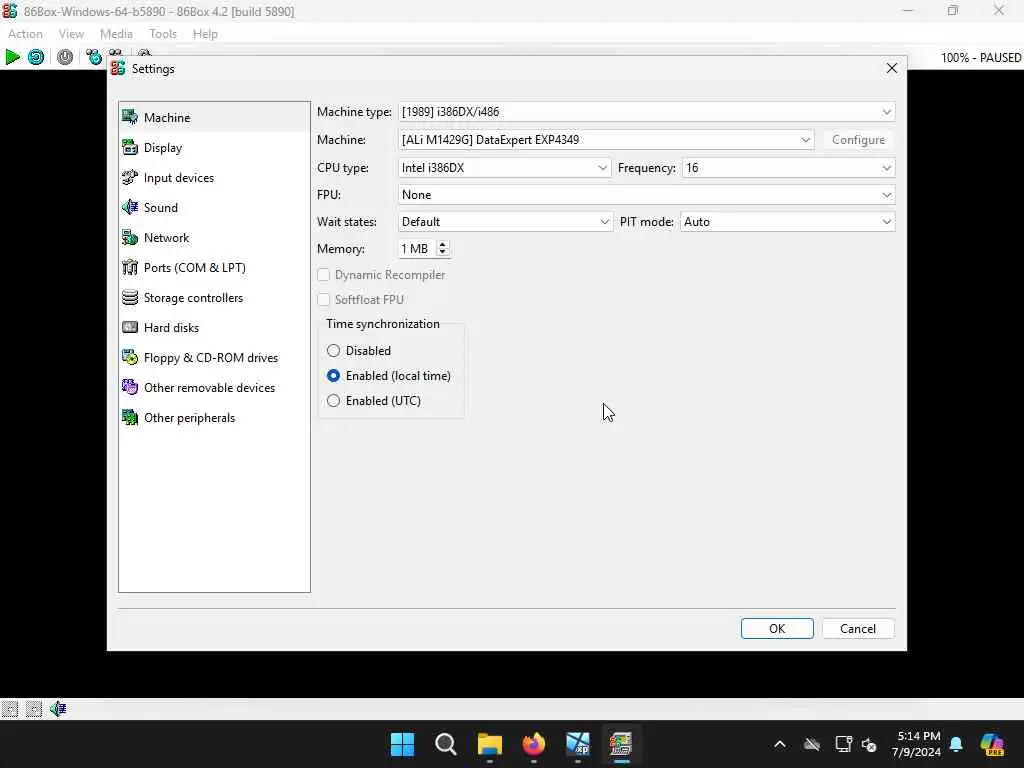Expand the Machine type dropdown

pyautogui.click(x=646, y=112)
